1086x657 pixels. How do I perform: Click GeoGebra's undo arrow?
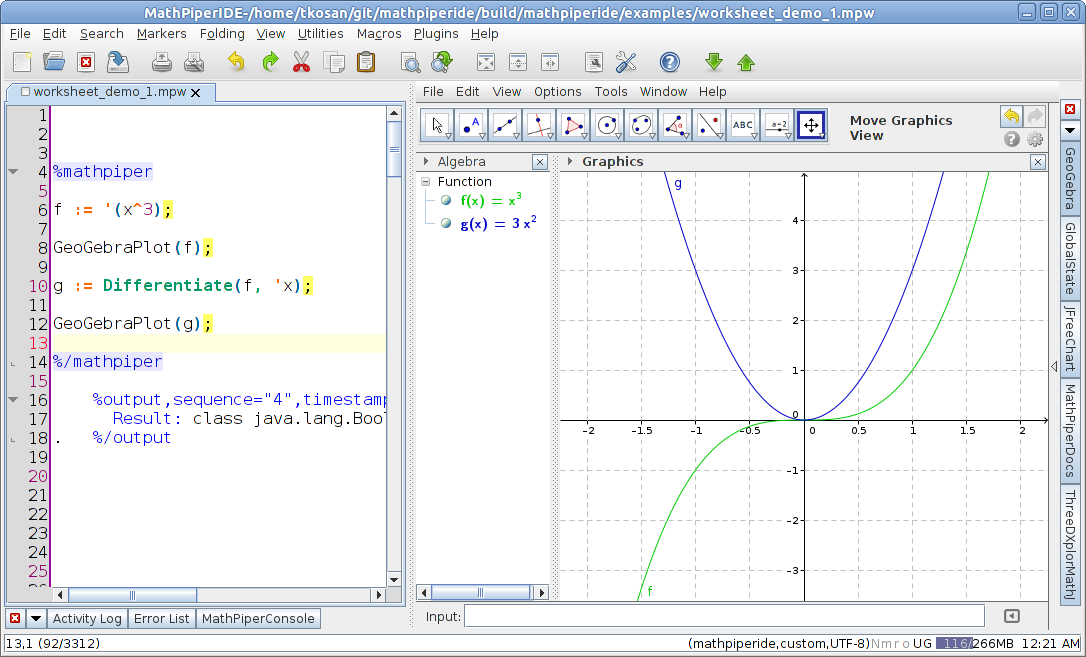(1010, 117)
